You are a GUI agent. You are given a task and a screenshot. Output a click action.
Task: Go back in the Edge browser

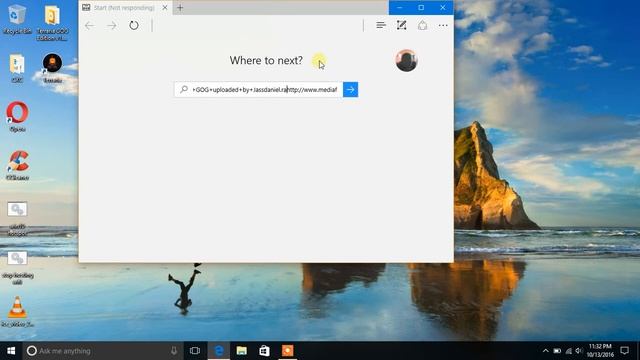click(89, 26)
